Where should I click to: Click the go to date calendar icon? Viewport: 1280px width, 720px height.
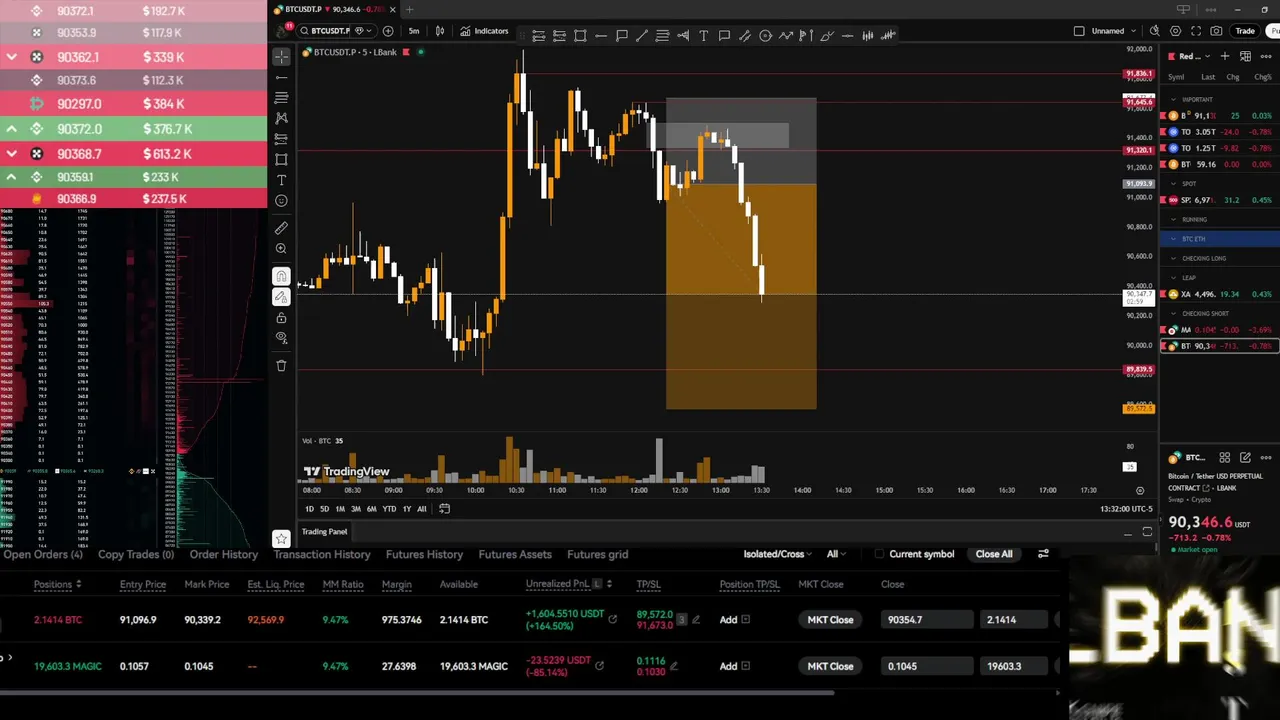pos(444,509)
